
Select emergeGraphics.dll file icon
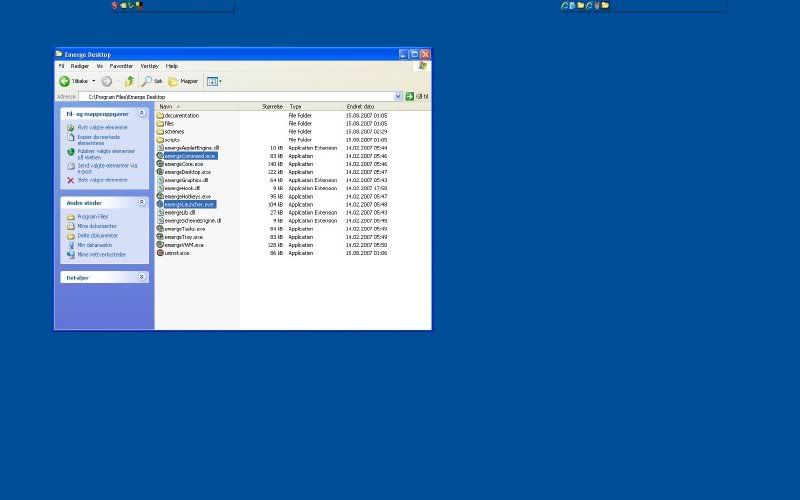[x=160, y=180]
